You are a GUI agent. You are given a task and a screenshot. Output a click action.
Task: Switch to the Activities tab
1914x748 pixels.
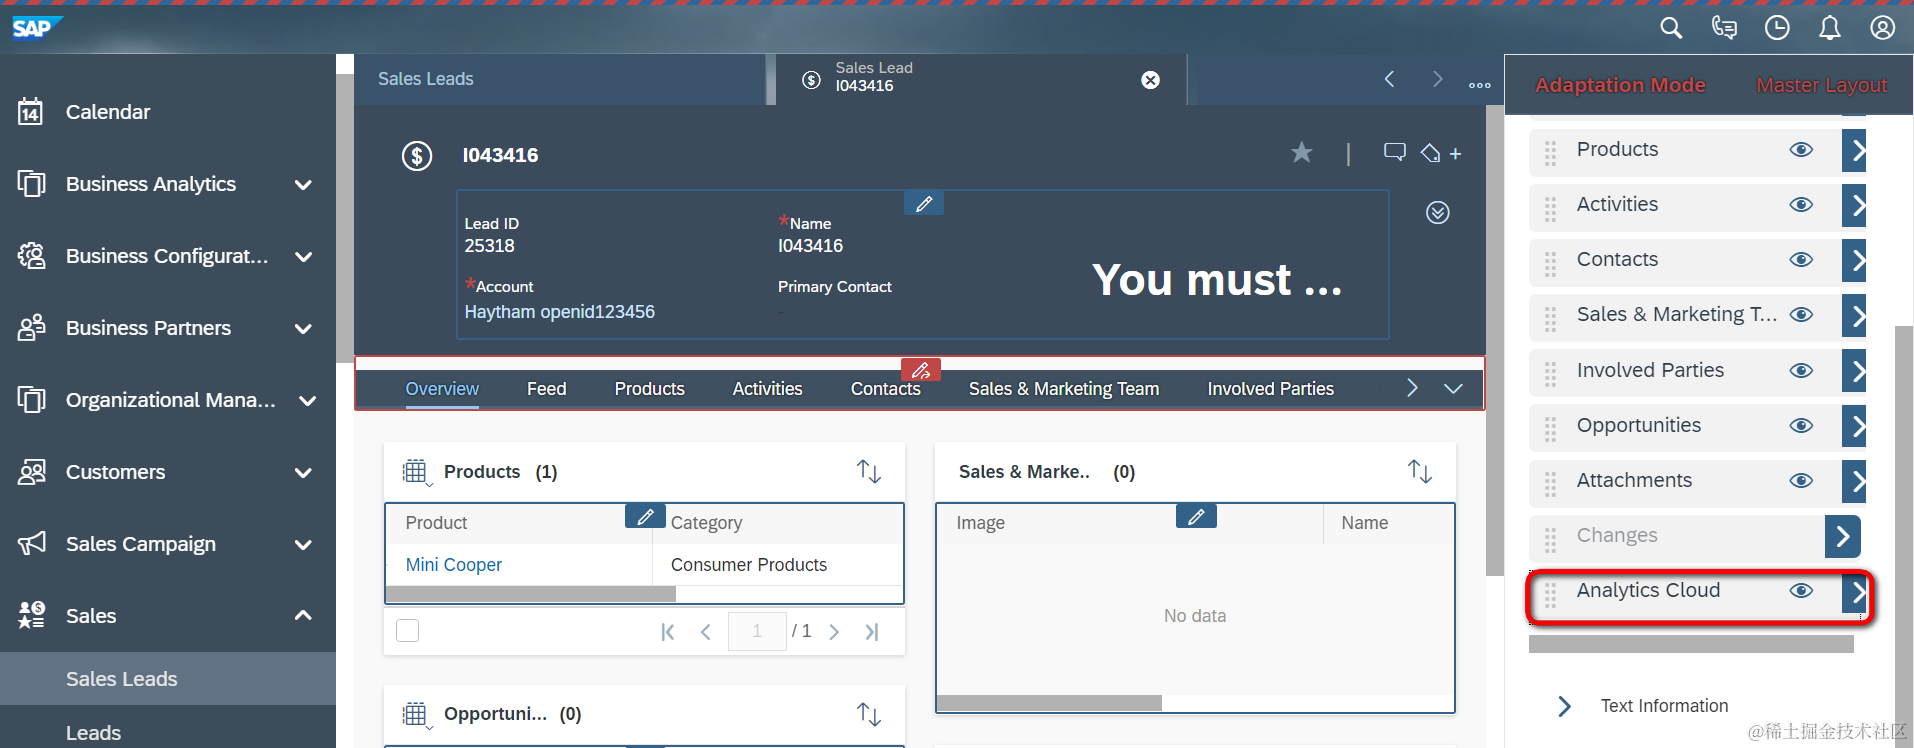pos(768,389)
